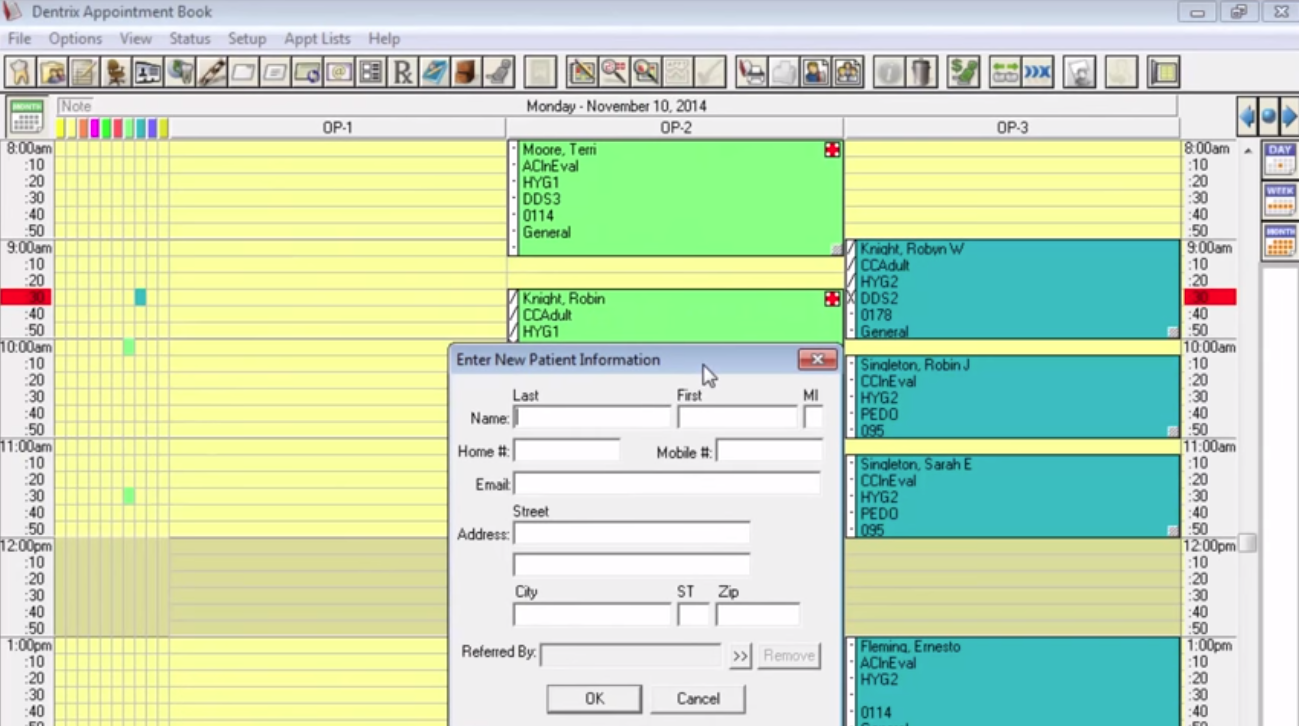Click the card with refresh arrows icon
This screenshot has width=1299, height=726.
pos(307,72)
